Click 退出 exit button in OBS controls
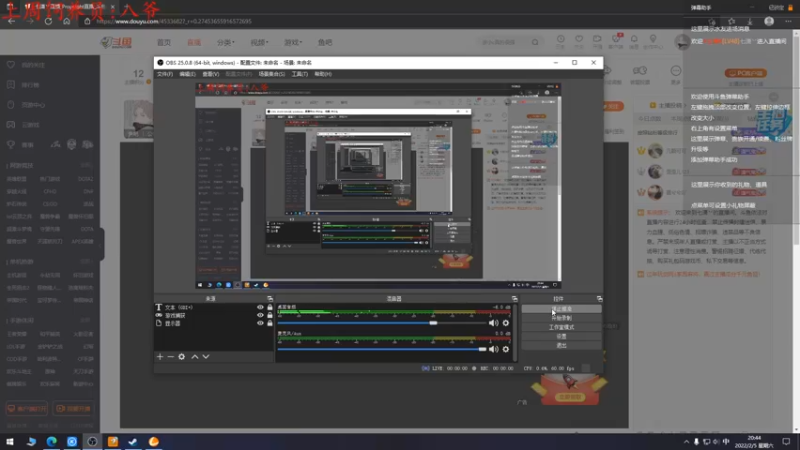The image size is (800, 450). pos(561,345)
